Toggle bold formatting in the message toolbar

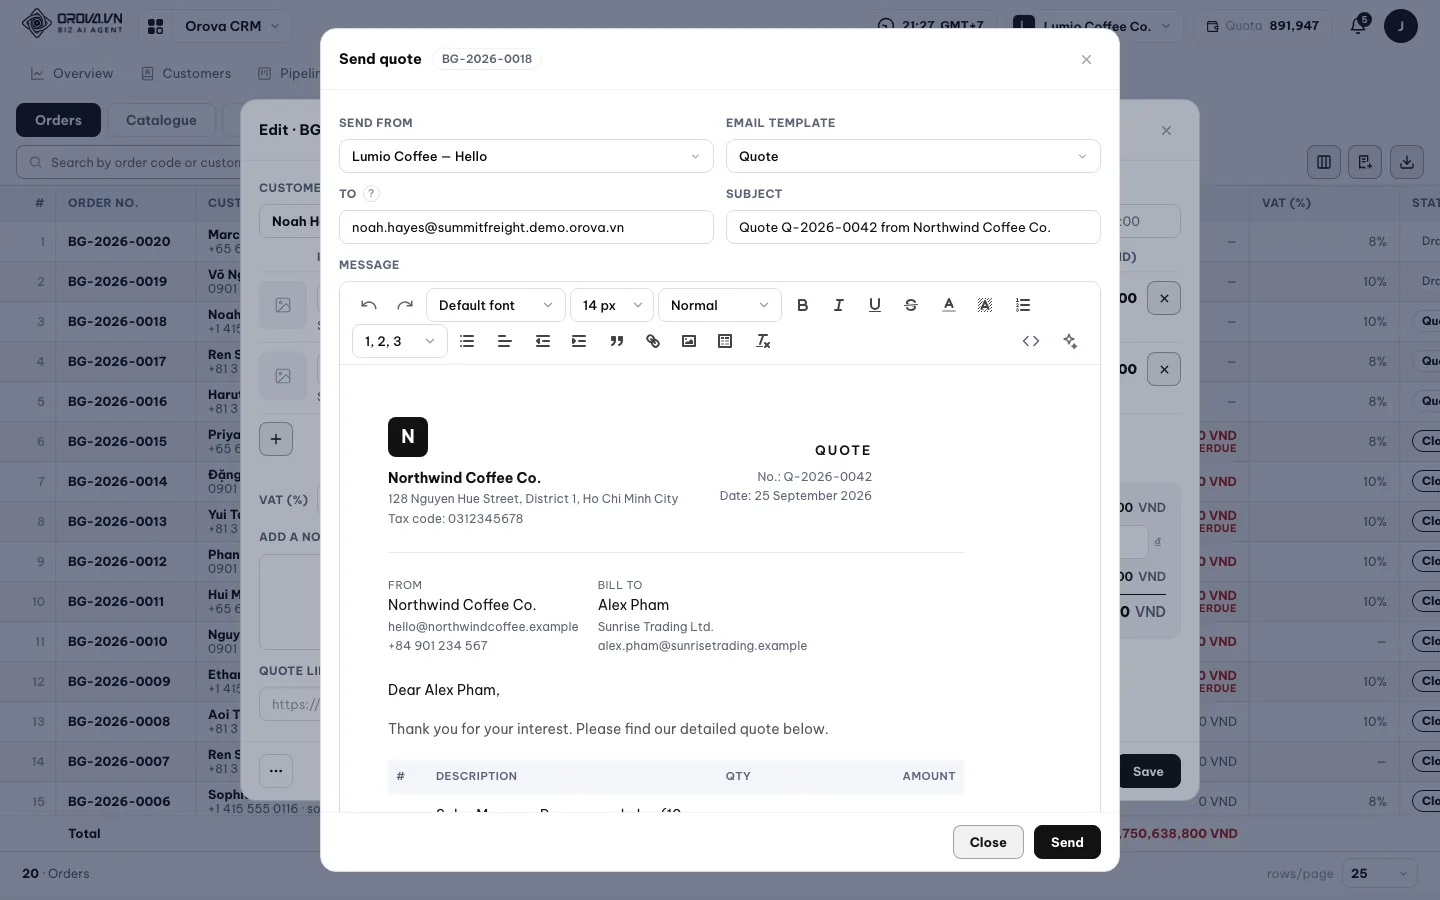[x=803, y=305]
